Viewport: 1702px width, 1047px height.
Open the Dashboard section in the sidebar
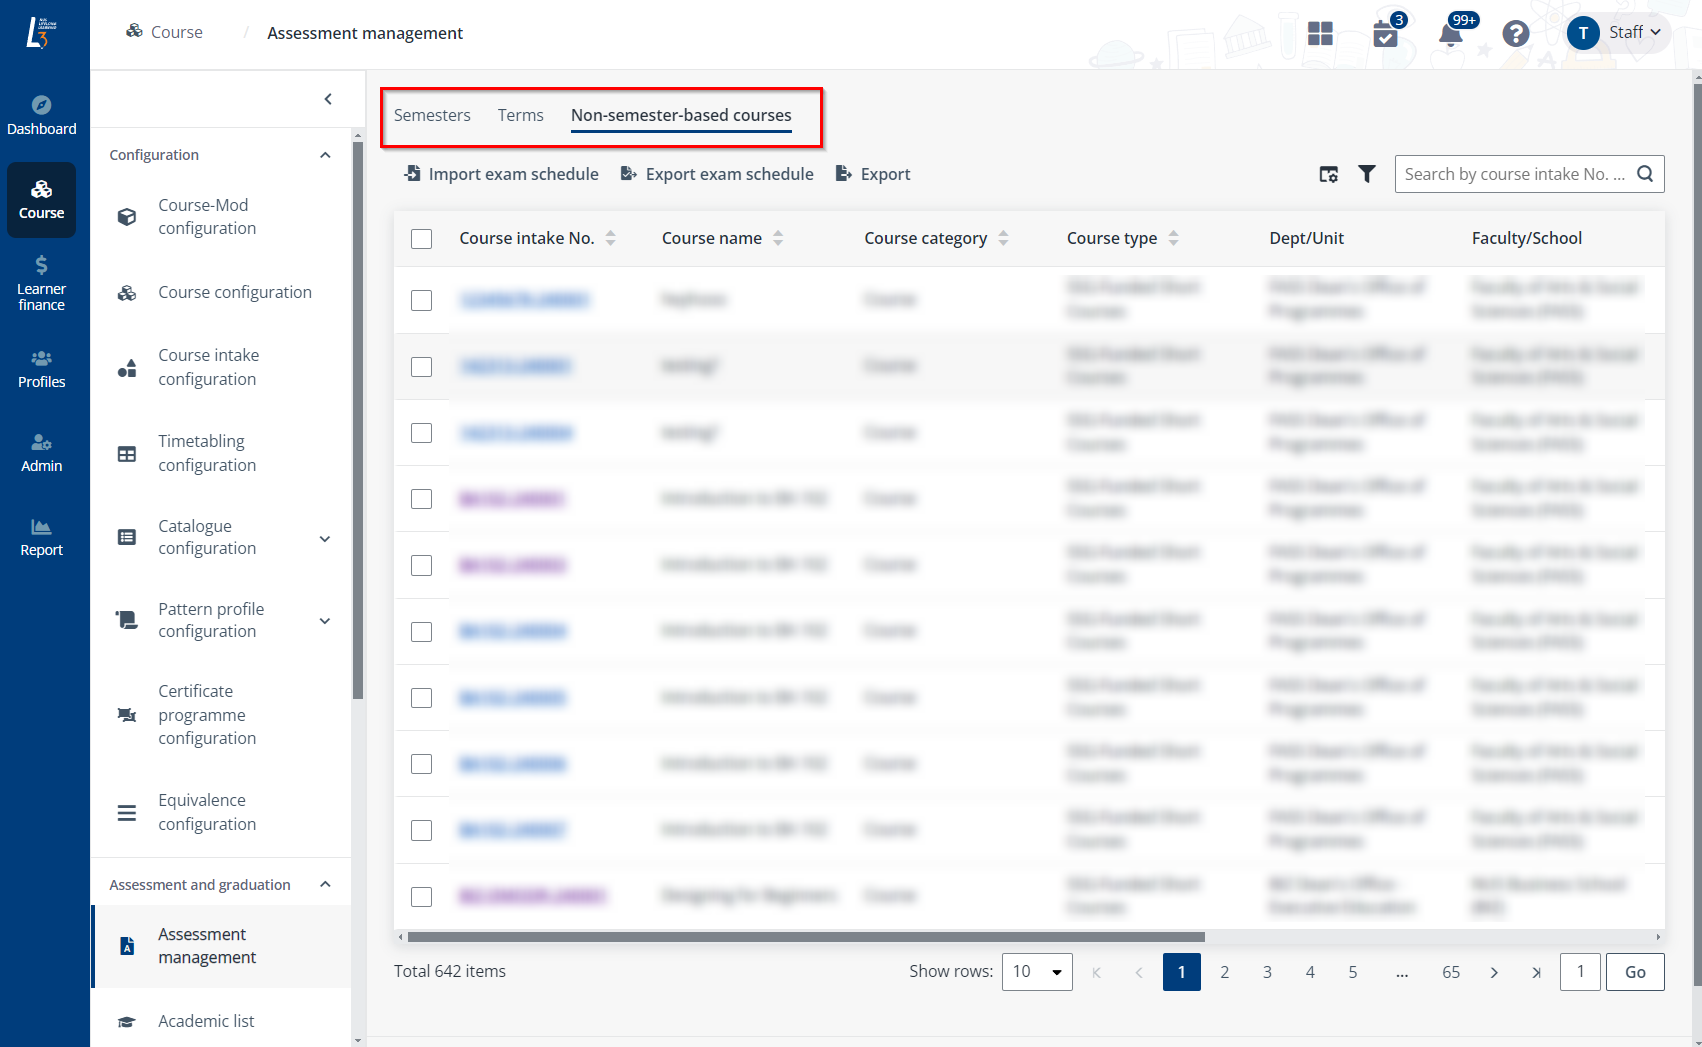[41, 113]
